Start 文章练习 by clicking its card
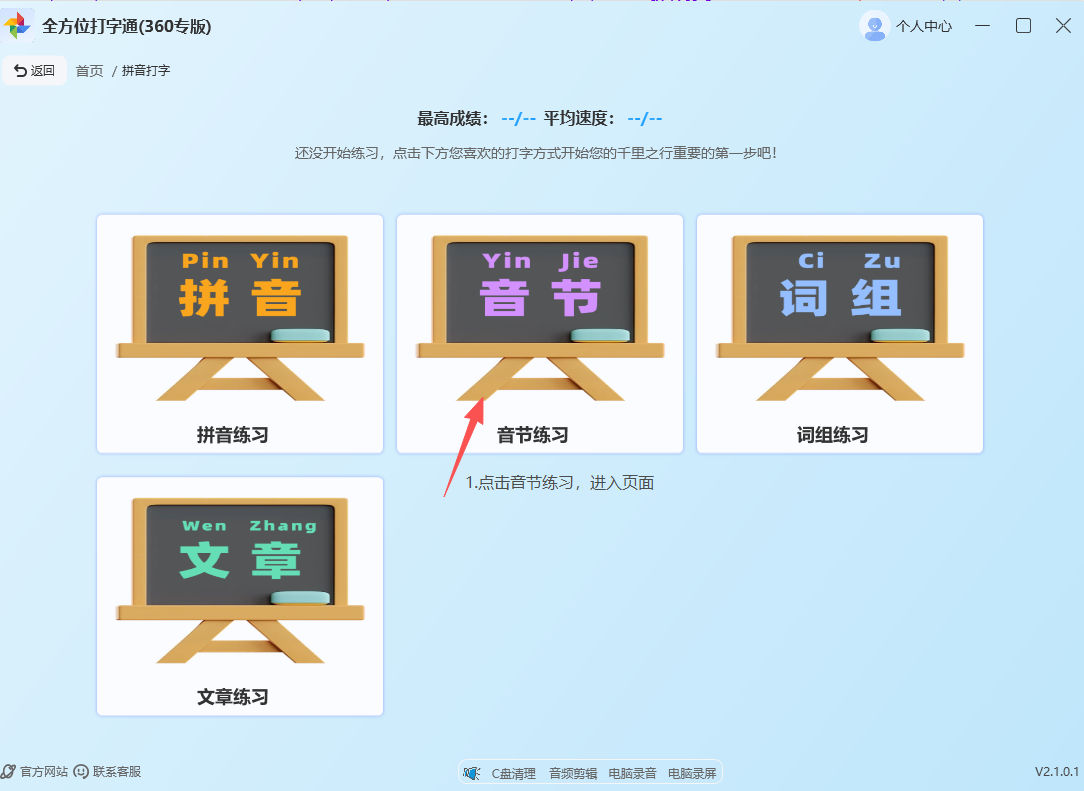Viewport: 1084px width, 791px height. (x=239, y=596)
